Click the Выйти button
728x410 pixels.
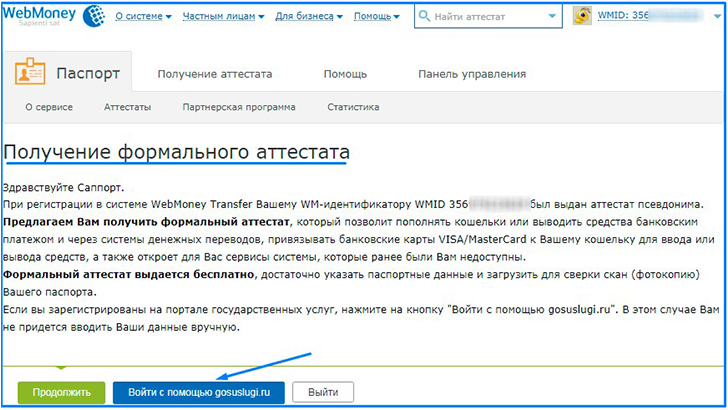click(x=323, y=392)
